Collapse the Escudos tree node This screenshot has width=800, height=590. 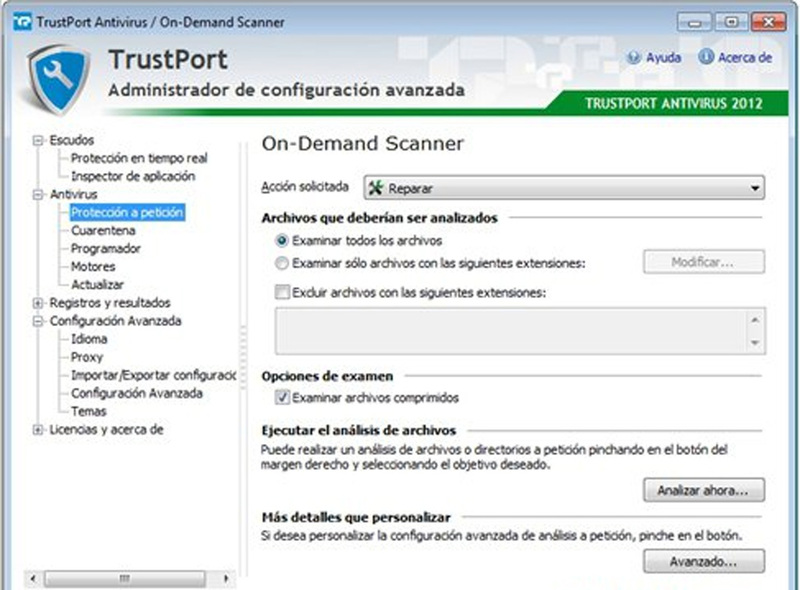38,140
